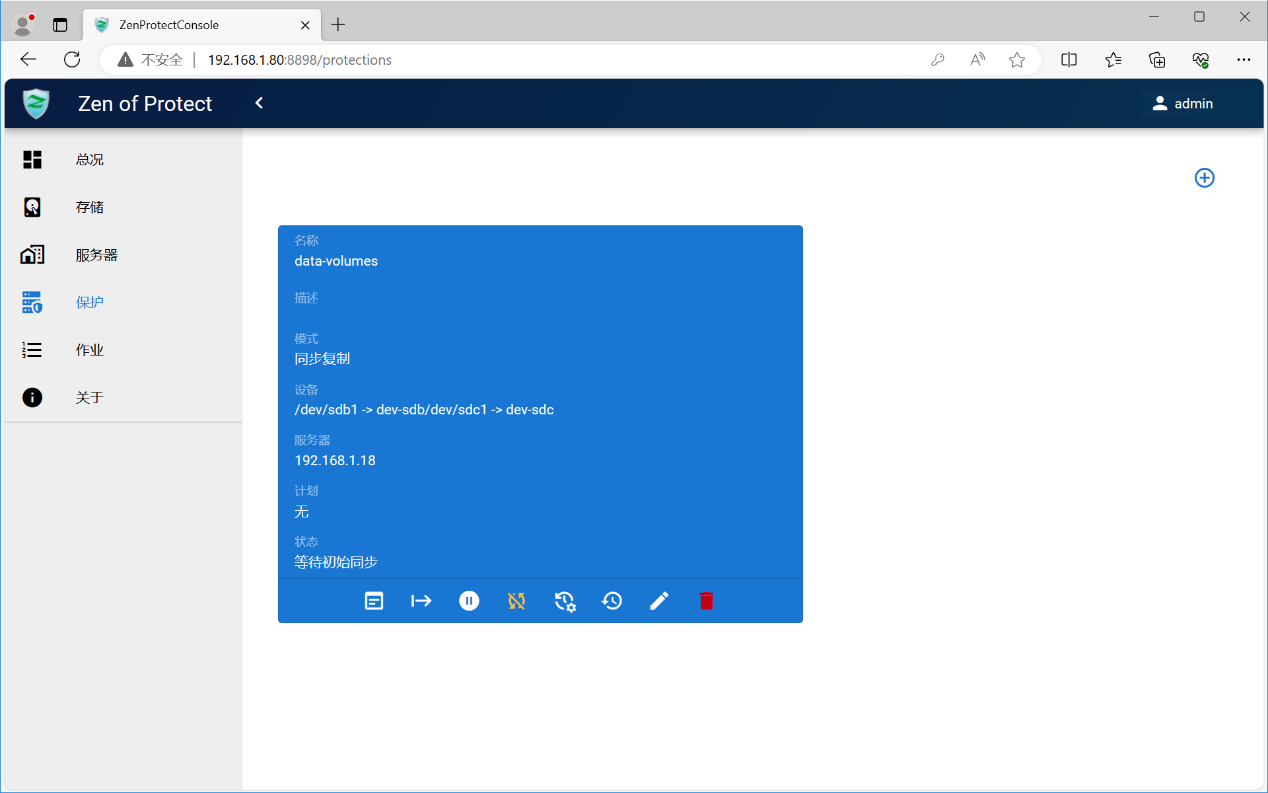Open the browser settings ellipsis menu
Viewport: 1268px width, 793px height.
1244,60
